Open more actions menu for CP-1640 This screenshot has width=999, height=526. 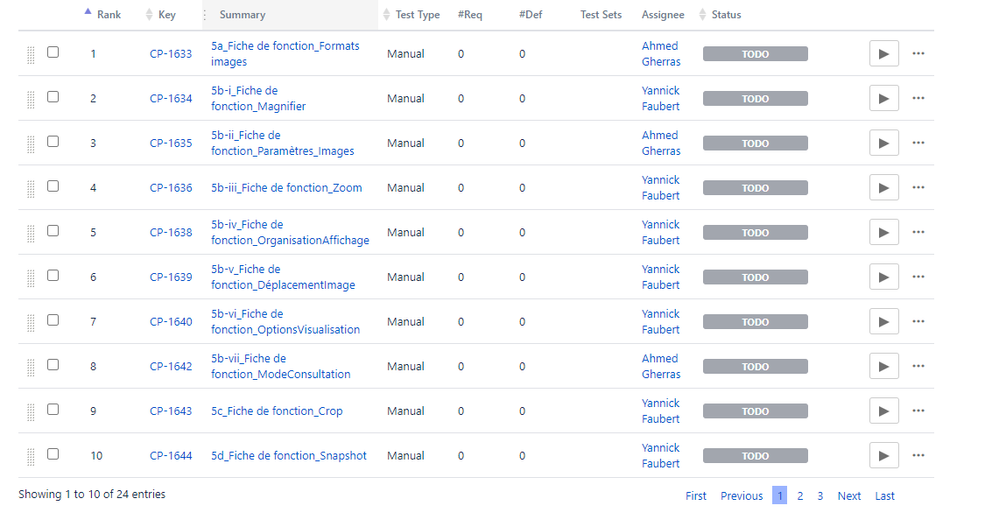click(918, 321)
